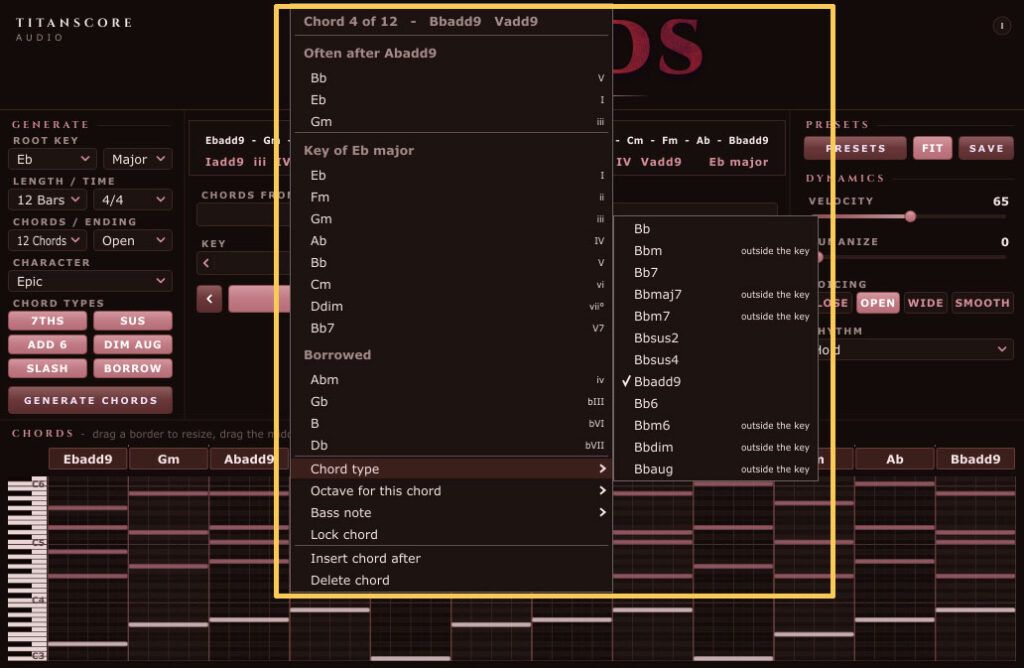Screen dimensions: 1024x668
Task: Open the 12 Chords count dropdown
Action: pos(48,240)
